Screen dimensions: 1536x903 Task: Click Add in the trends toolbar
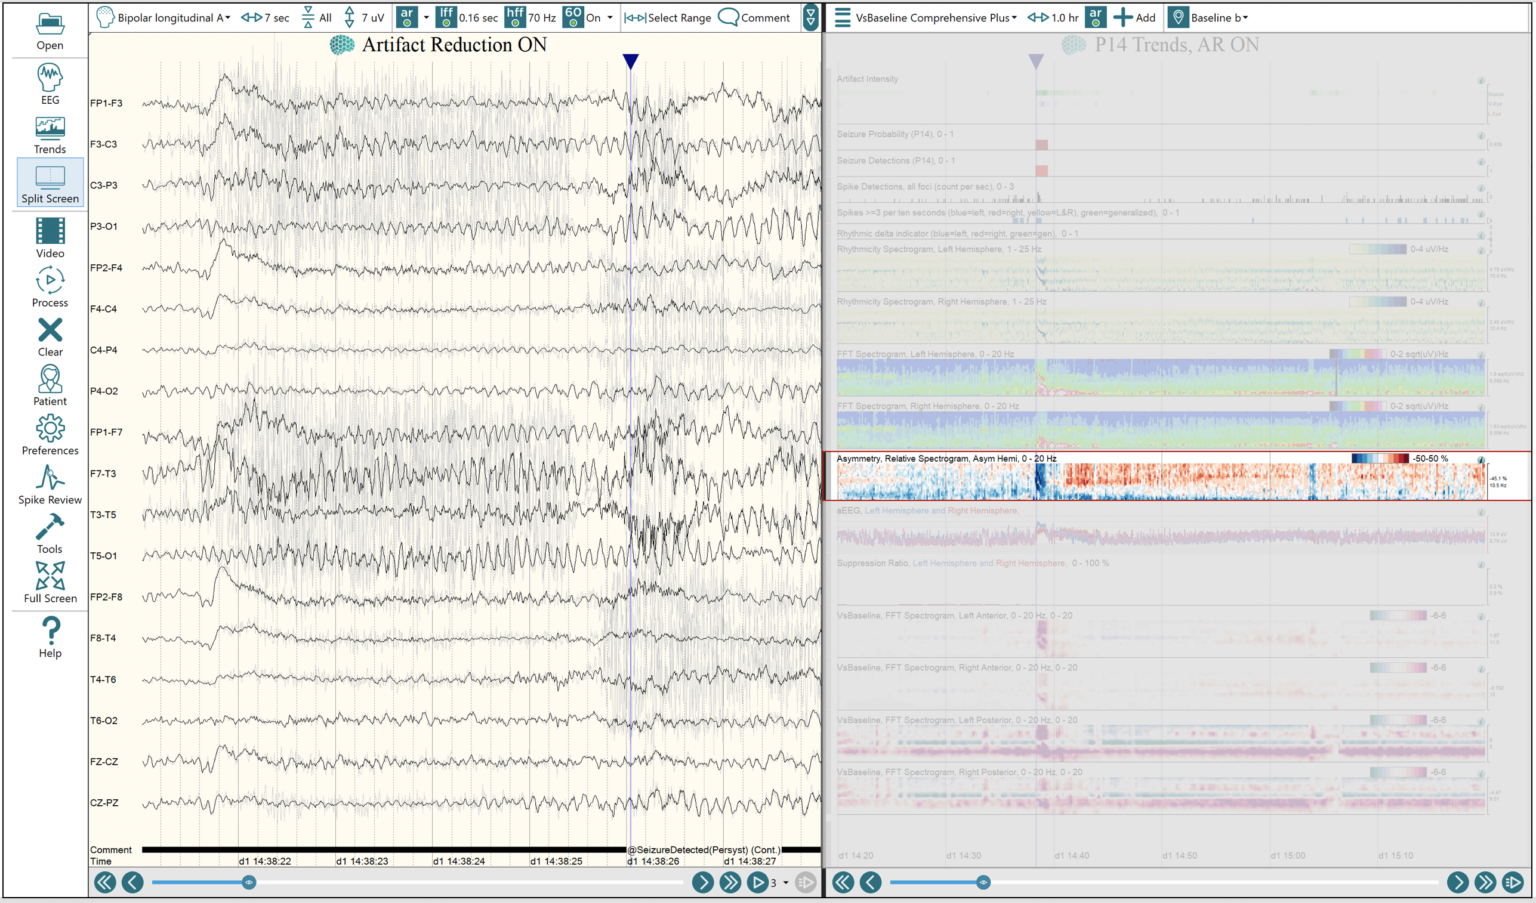click(1134, 17)
